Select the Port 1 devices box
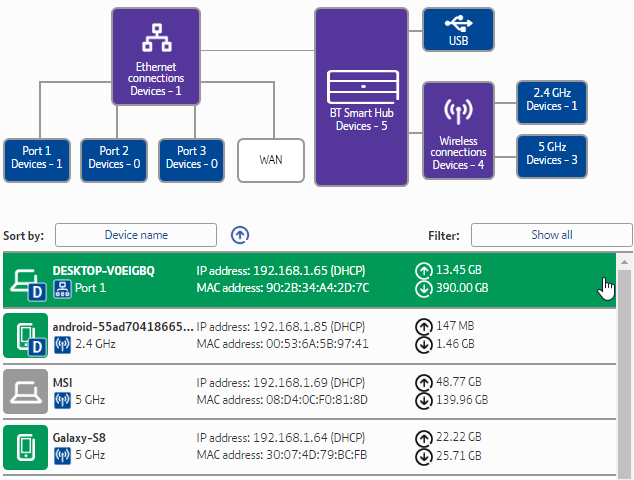 pos(36,159)
